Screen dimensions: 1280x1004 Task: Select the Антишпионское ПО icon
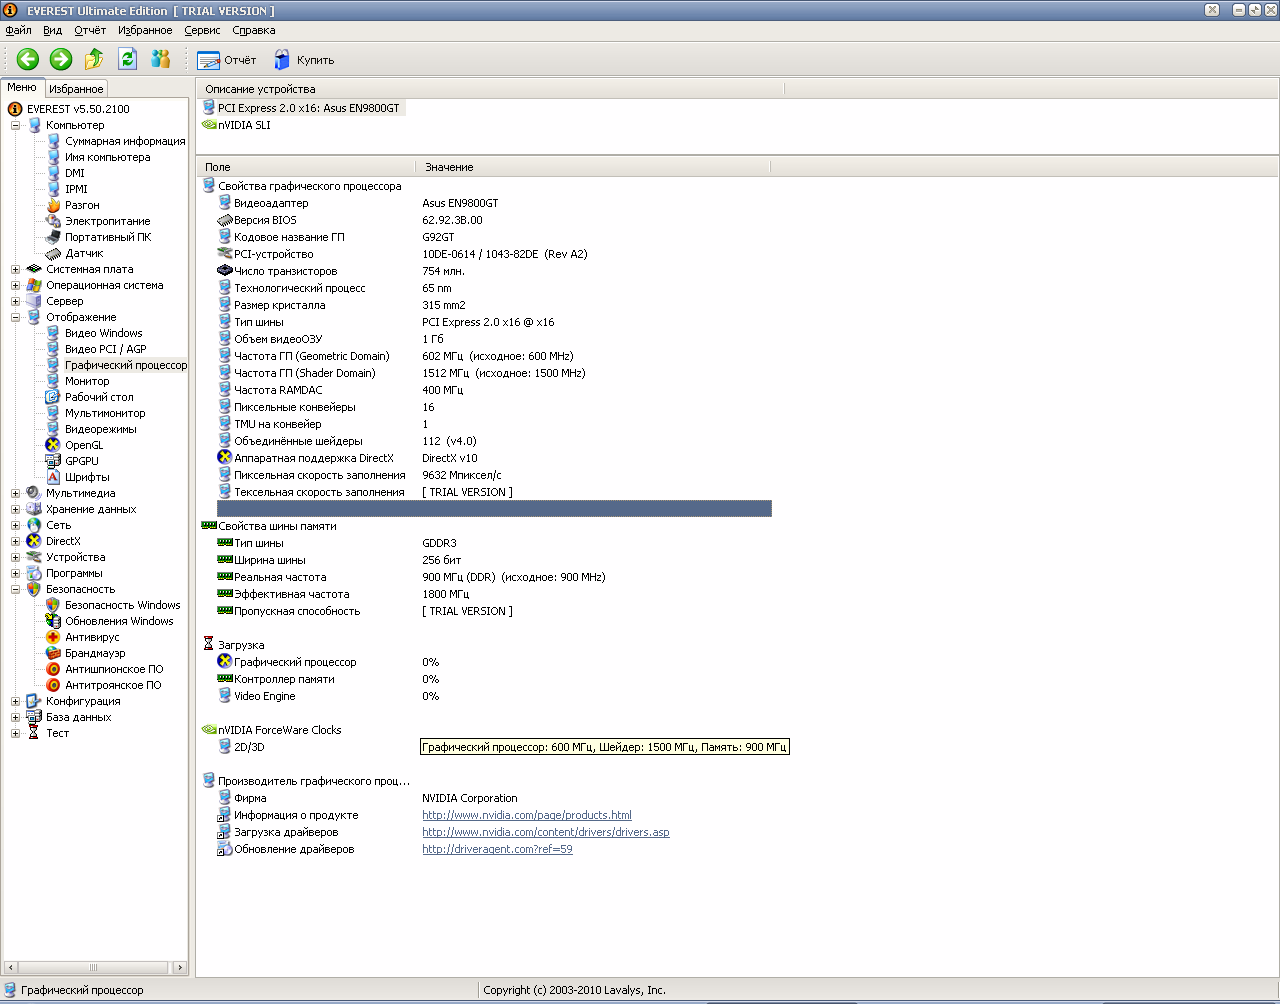[54, 669]
